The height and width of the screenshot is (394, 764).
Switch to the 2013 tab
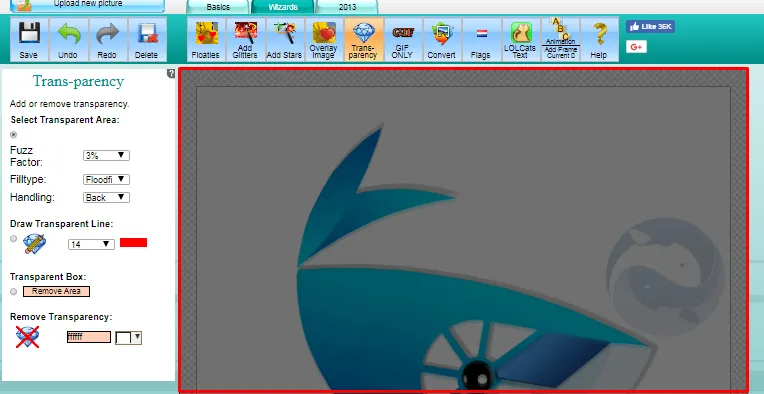tap(347, 7)
